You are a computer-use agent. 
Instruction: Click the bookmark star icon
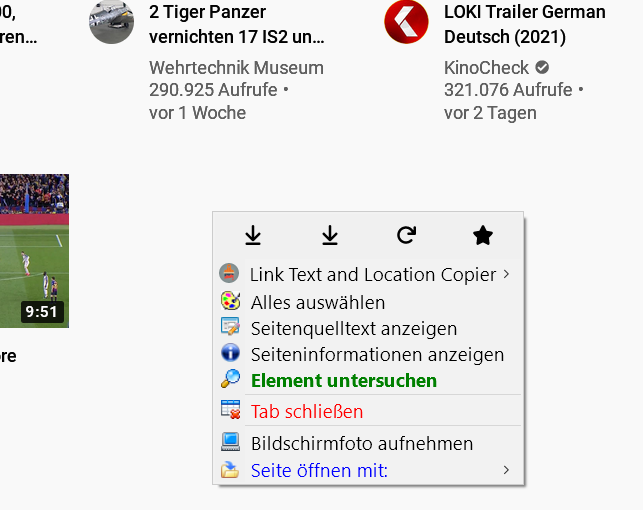click(483, 235)
